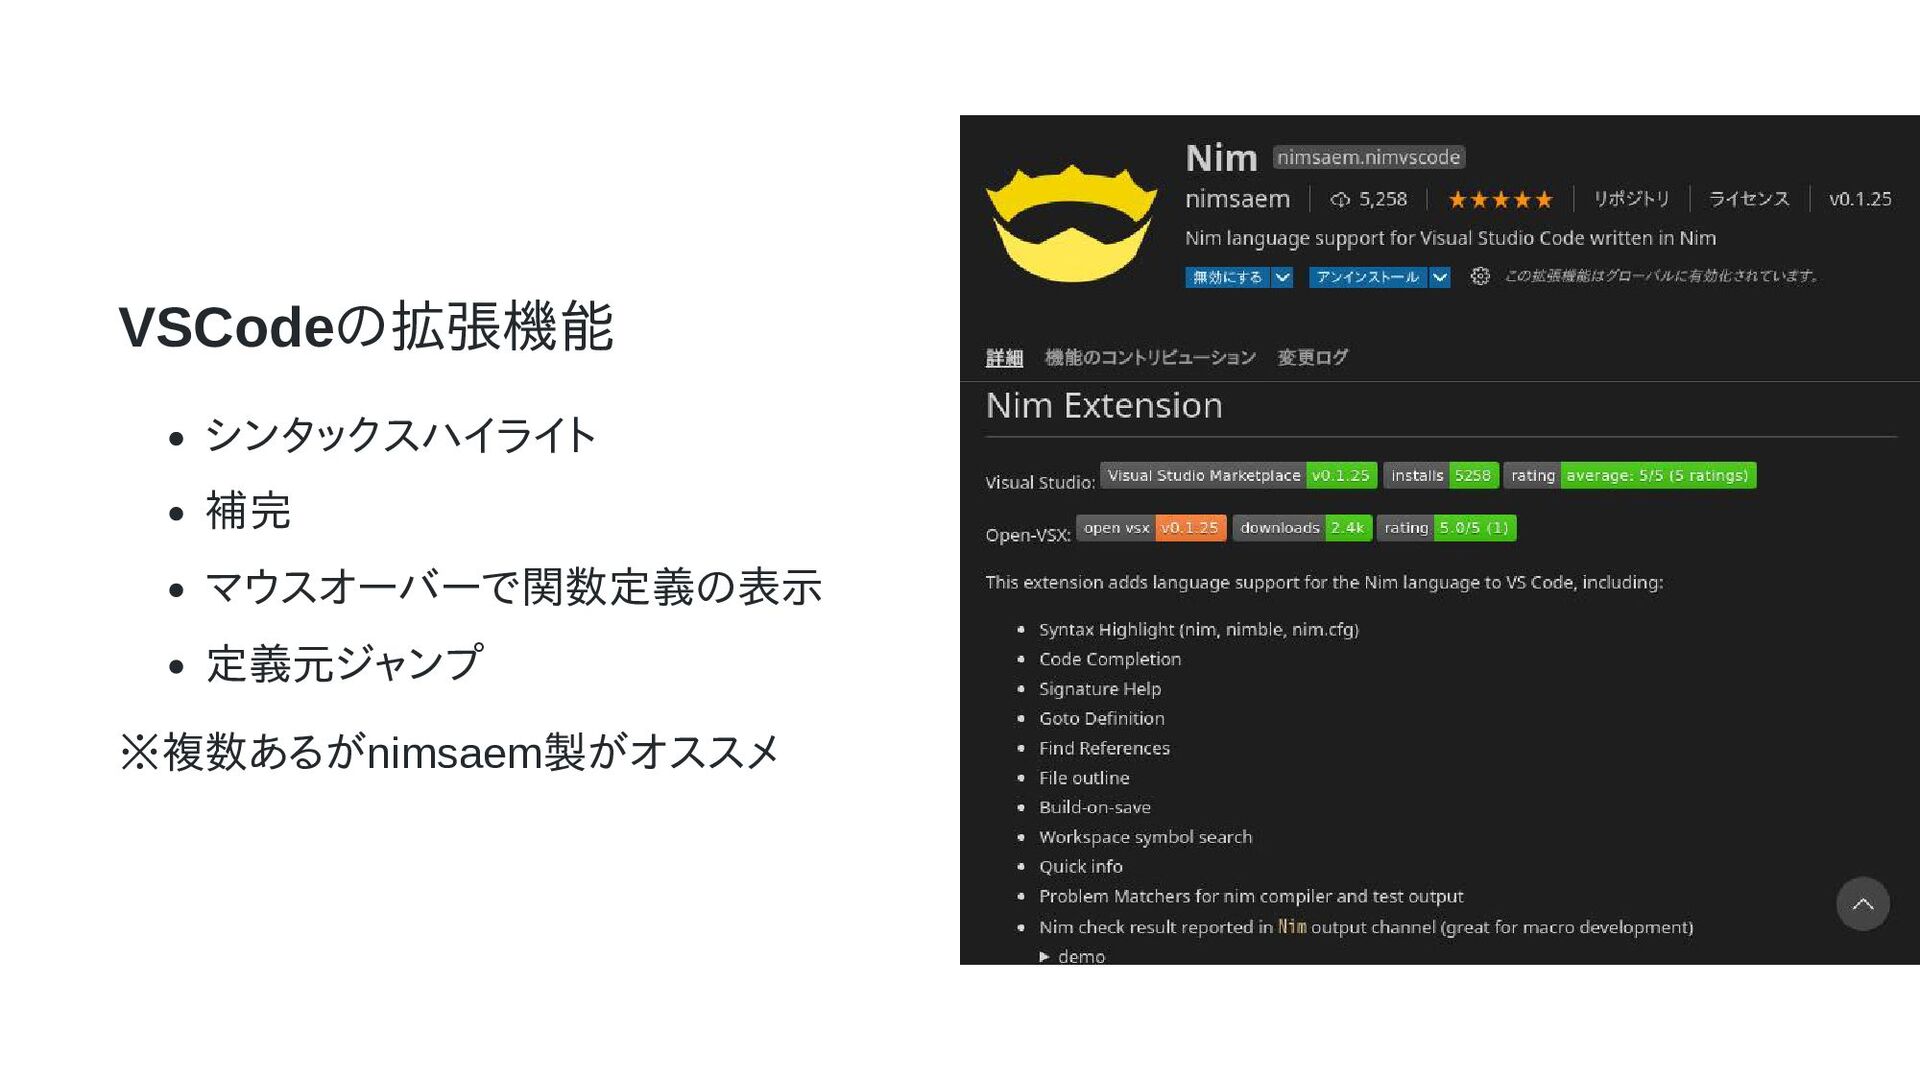Click the Visual Studio Marketplace v0.1.25 badge
The width and height of the screenshot is (1920, 1080).
1238,475
